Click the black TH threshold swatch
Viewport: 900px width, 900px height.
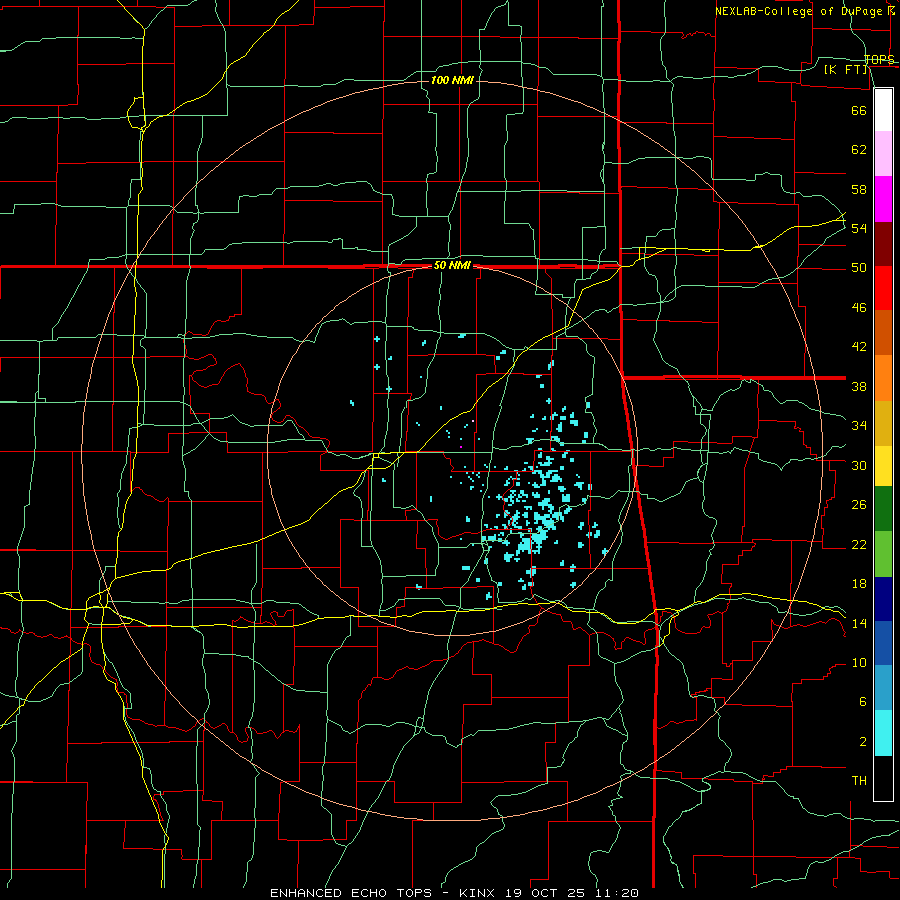[x=883, y=778]
